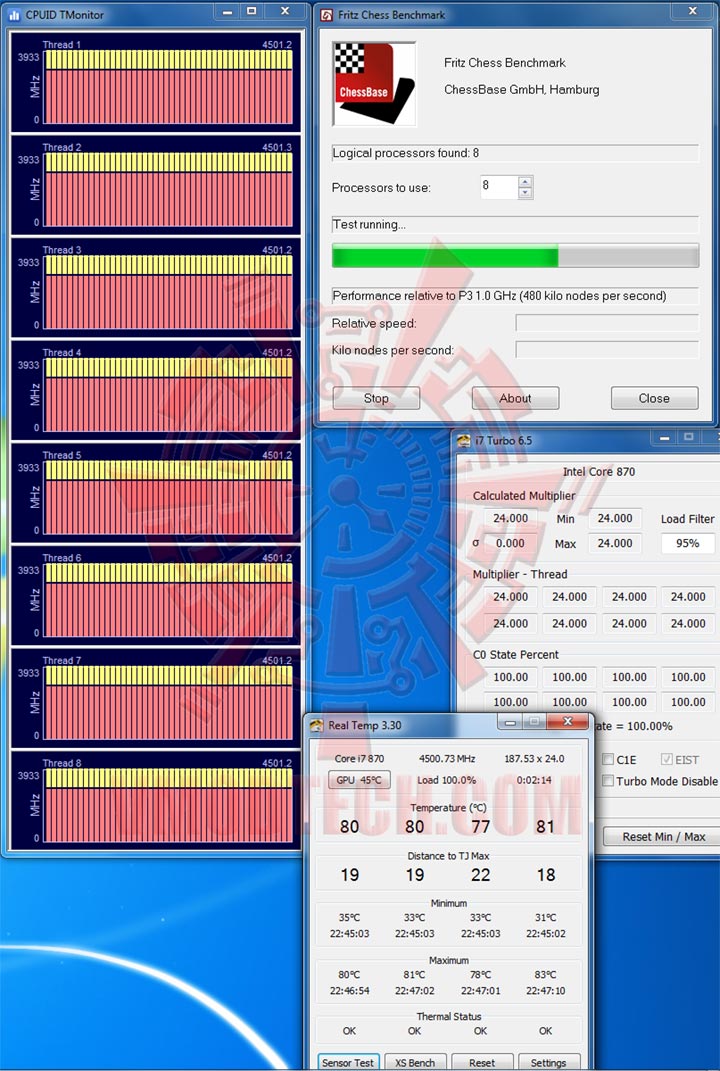This screenshot has width=720, height=1071.
Task: Click the Relative speed result field
Action: point(607,323)
